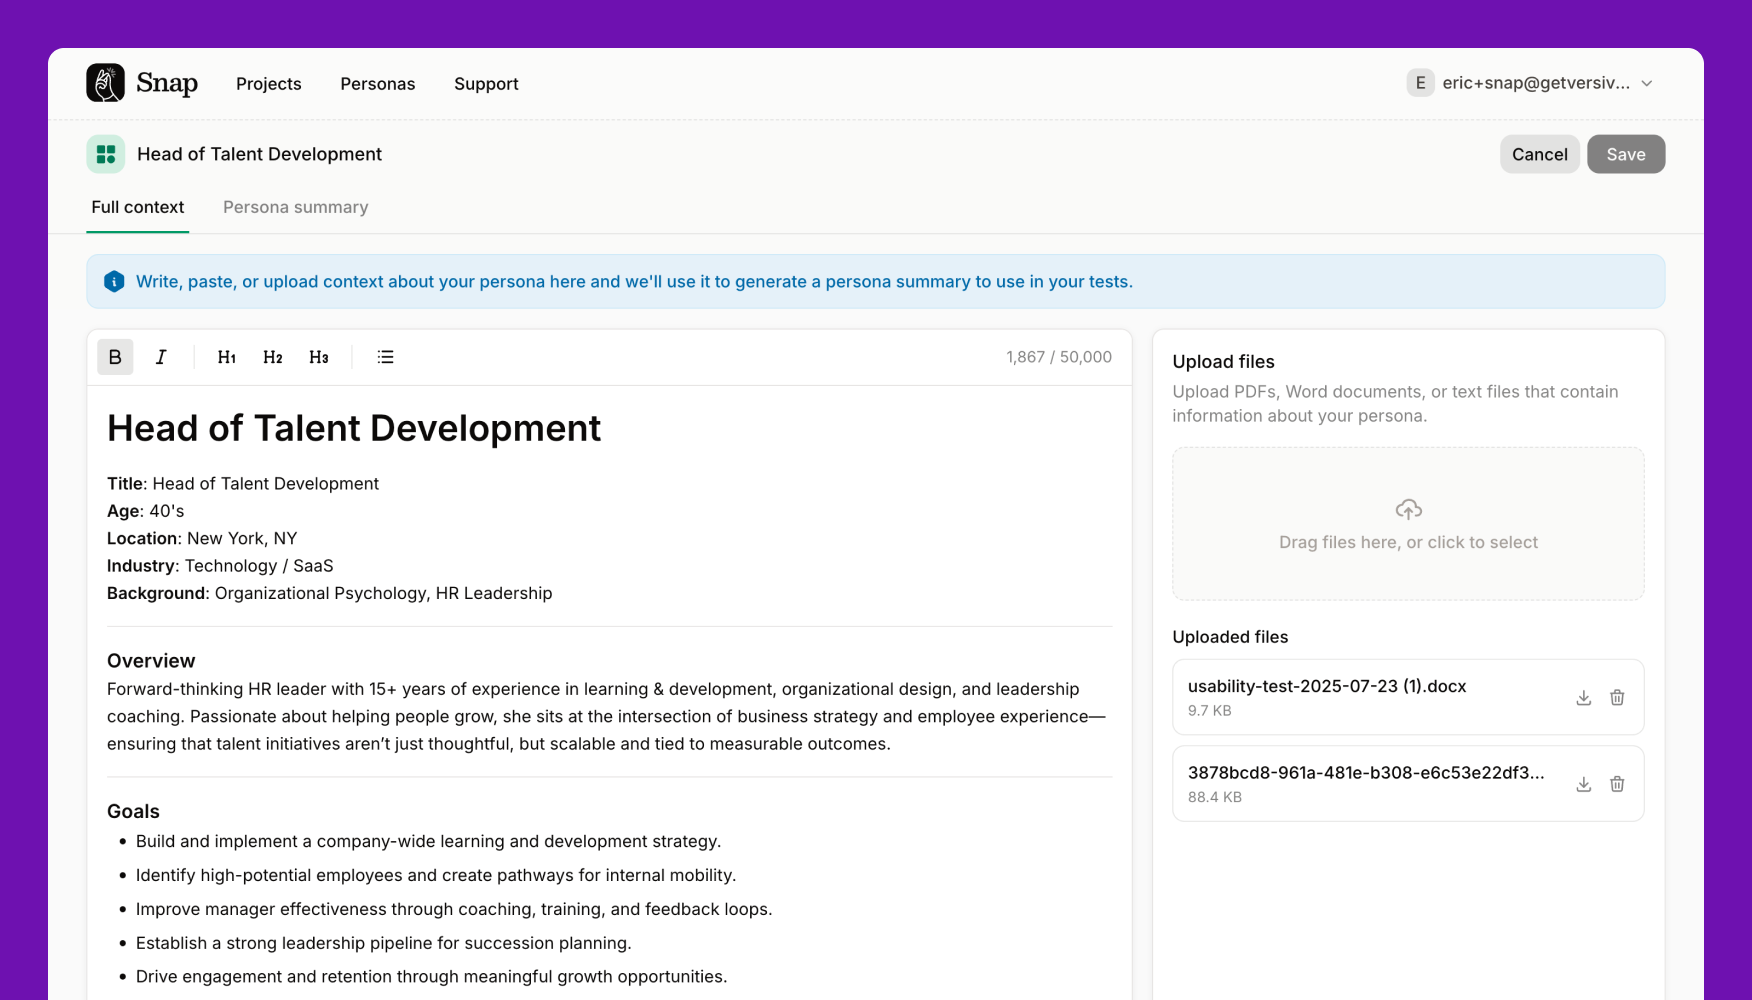Switch to Persona summary tab
Viewport: 1752px width, 1000px height.
295,207
